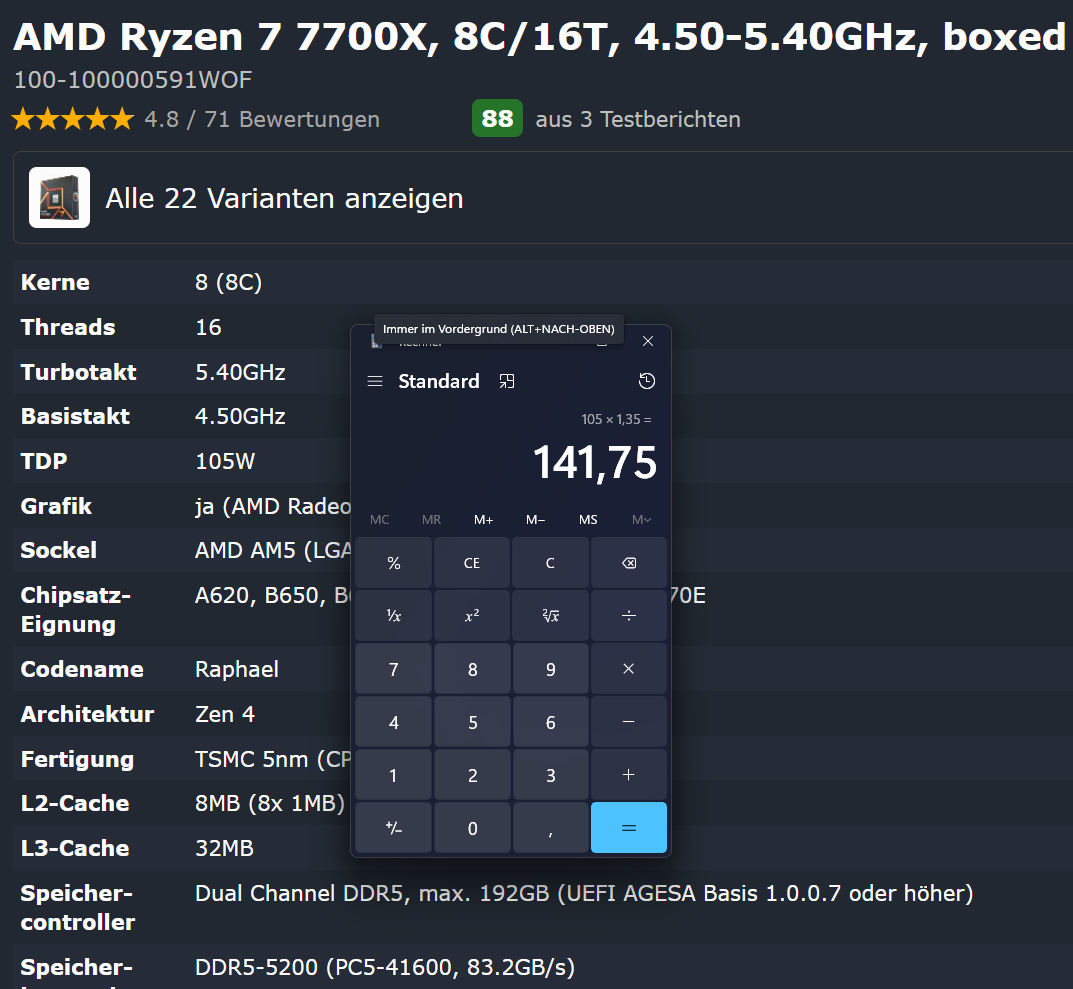The height and width of the screenshot is (989, 1073).
Task: Click digit 7 on calculator
Action: tap(393, 669)
